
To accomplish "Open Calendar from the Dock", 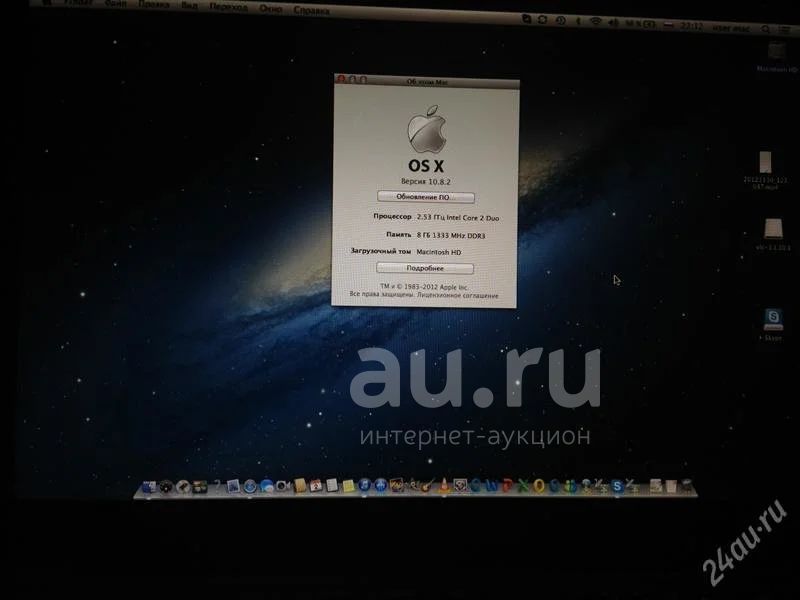I will (x=316, y=486).
